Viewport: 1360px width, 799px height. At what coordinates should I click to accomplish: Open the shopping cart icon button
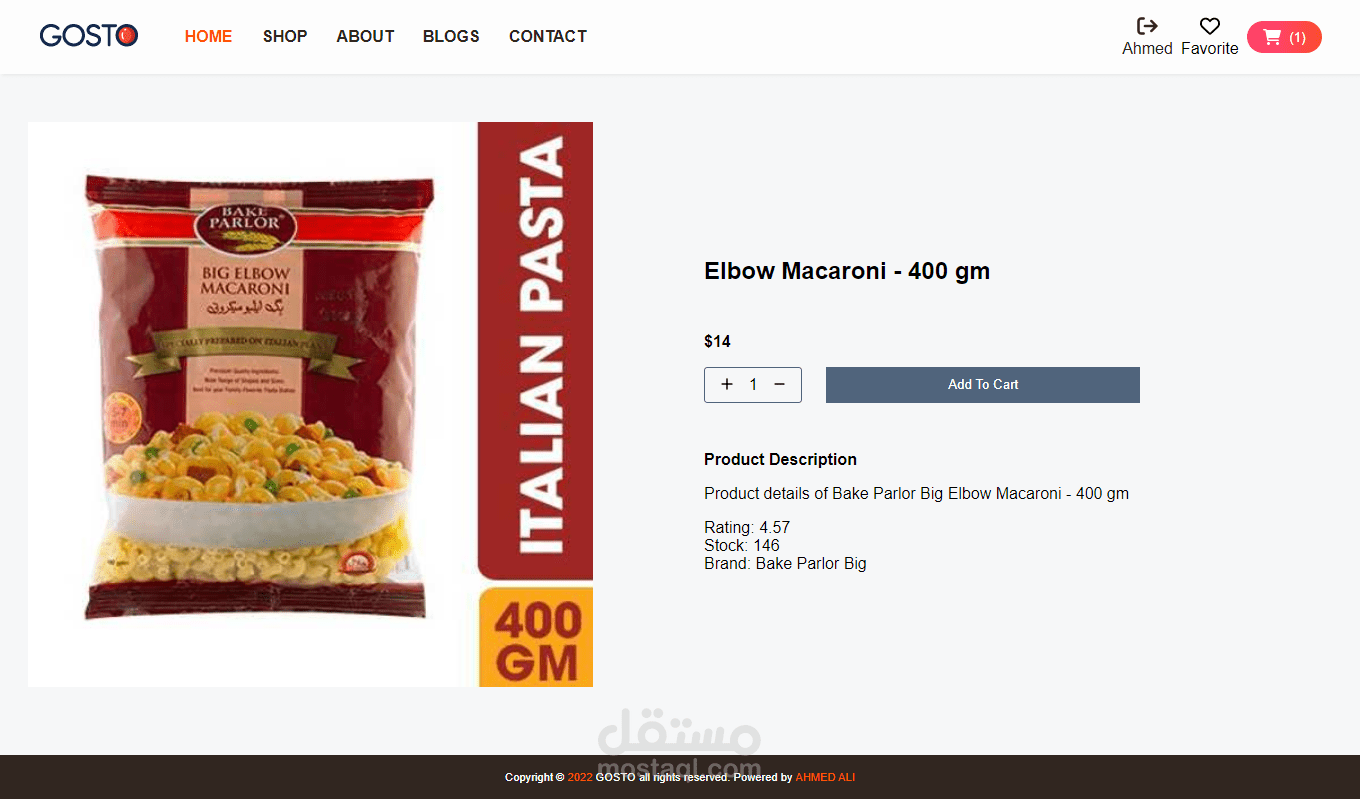click(1272, 37)
